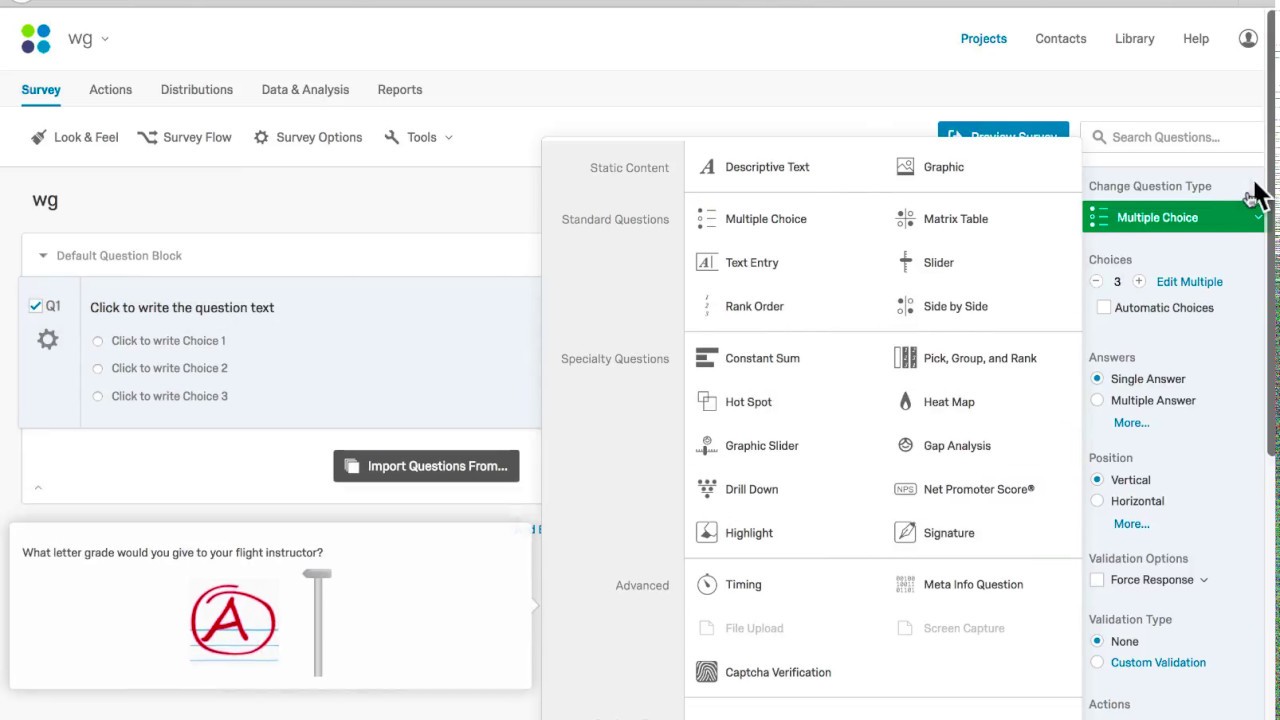Choose the Meta Info Question icon
The width and height of the screenshot is (1280, 720).
[x=905, y=585]
